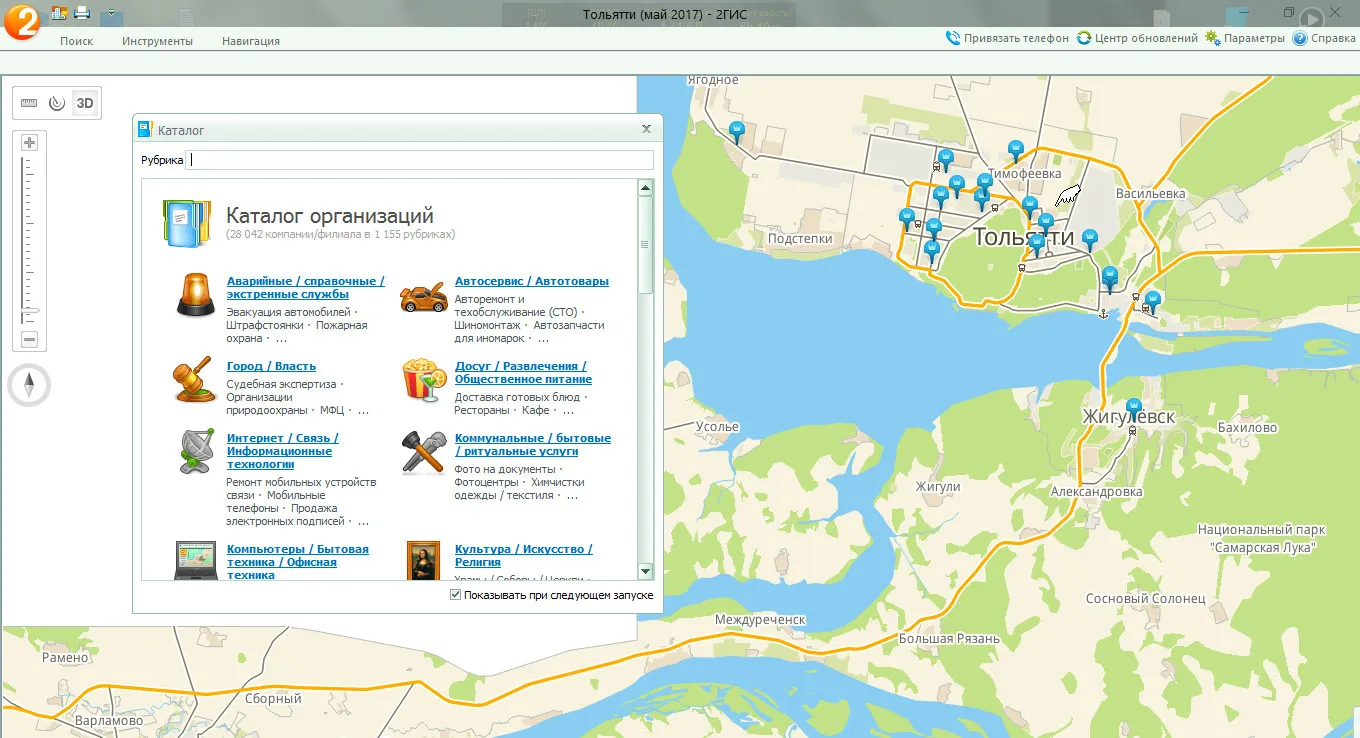Open Компьютеры / Бытовая техника / Офисная техника link
Viewport: 1360px width, 738px height.
tap(298, 562)
